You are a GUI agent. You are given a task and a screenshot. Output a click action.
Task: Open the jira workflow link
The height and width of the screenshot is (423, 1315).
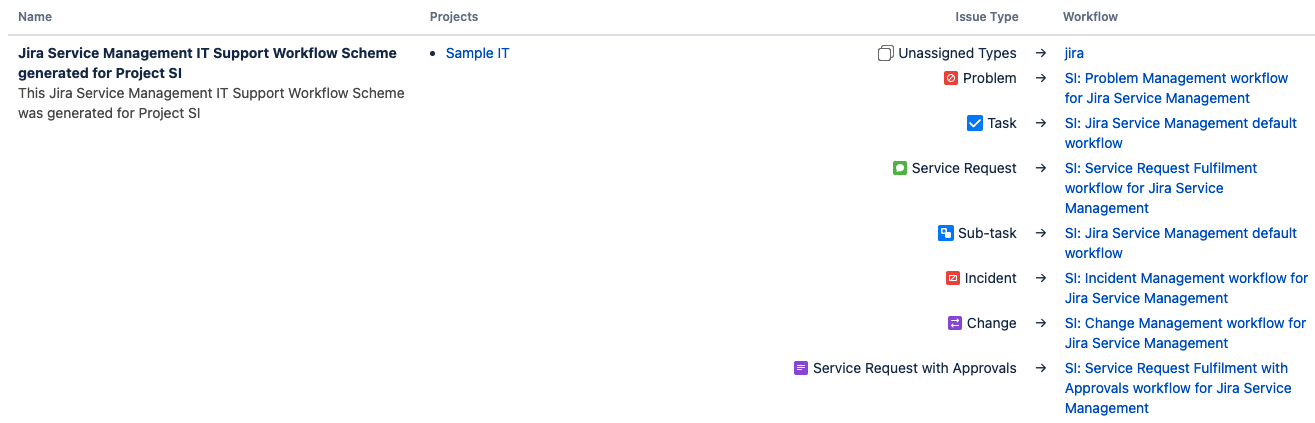1074,53
